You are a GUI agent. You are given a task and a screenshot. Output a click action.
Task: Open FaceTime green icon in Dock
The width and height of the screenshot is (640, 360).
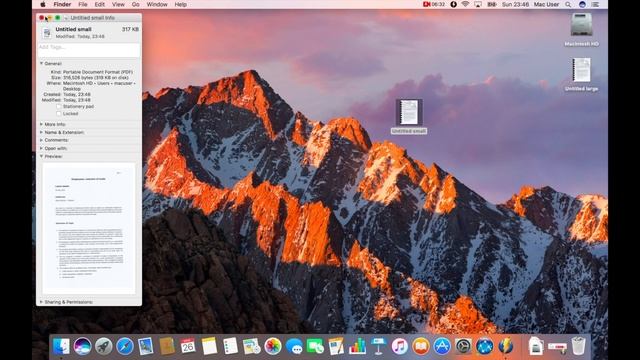(315, 347)
